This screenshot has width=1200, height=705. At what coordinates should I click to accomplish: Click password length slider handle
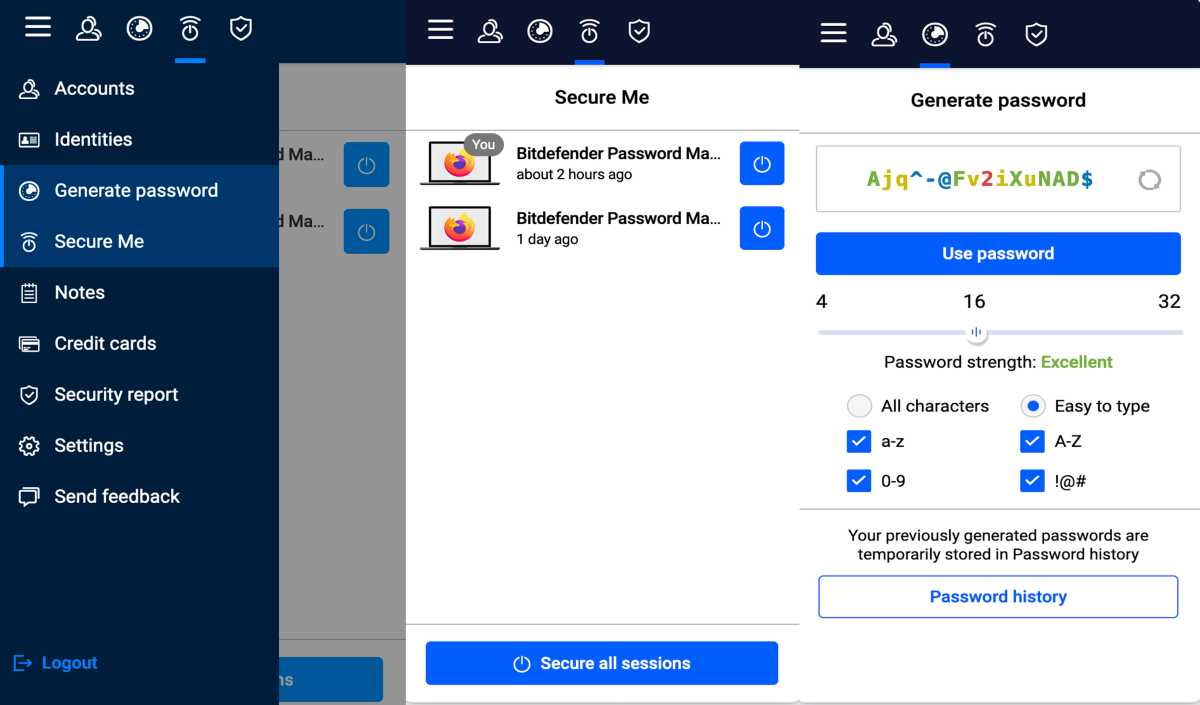[977, 332]
